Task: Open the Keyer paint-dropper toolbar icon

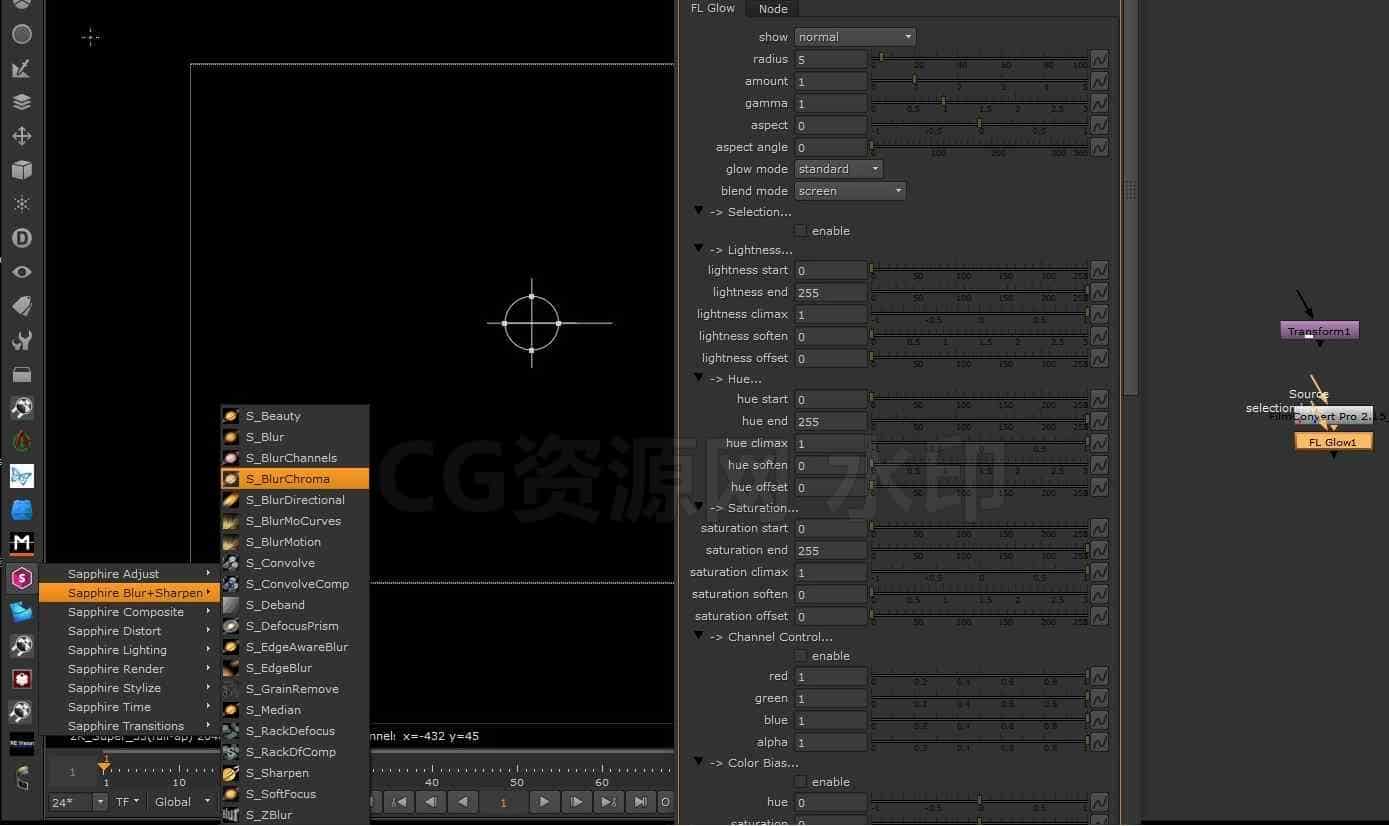Action: coord(22,68)
